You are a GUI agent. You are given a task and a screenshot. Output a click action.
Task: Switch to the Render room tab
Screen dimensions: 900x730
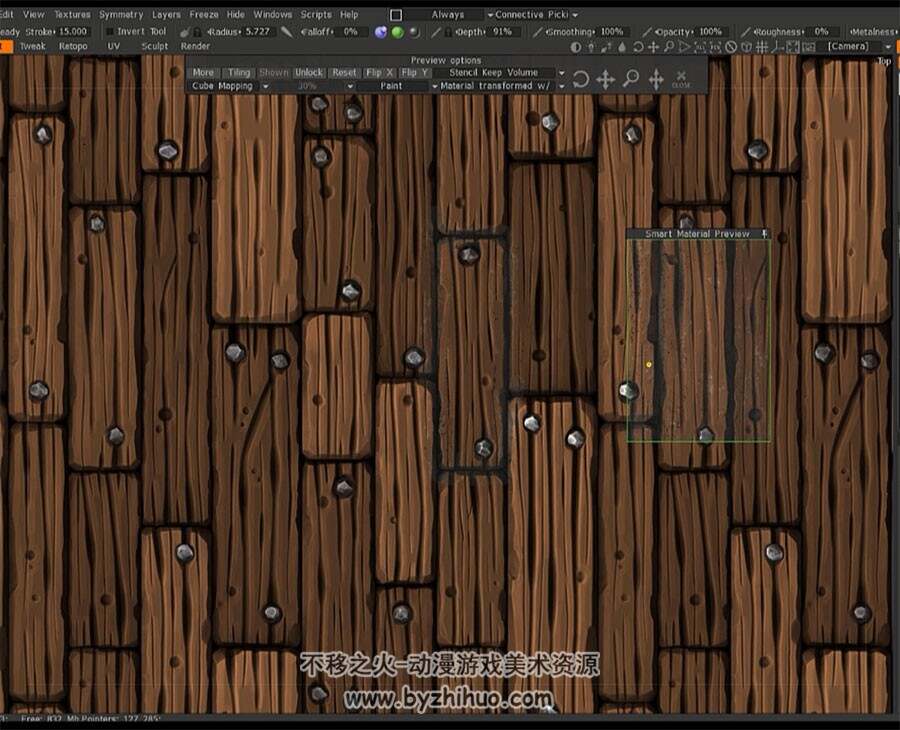tap(195, 46)
